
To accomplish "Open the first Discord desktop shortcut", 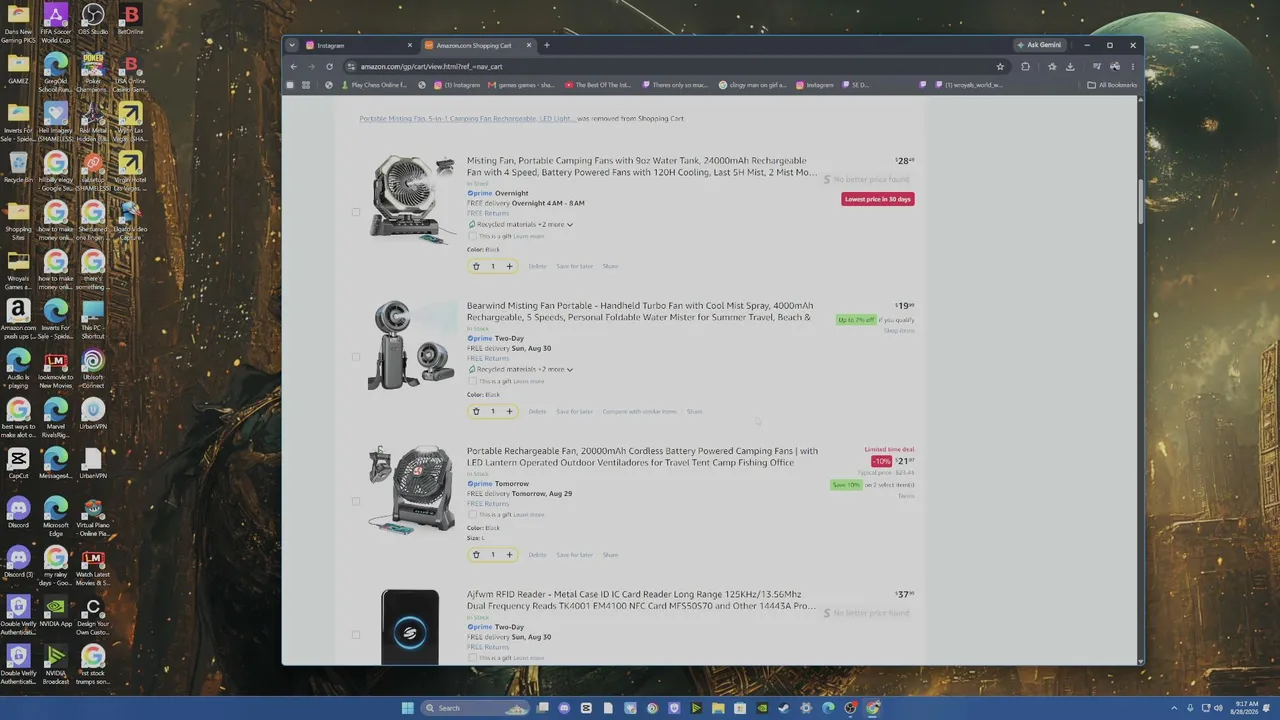I will [18, 513].
